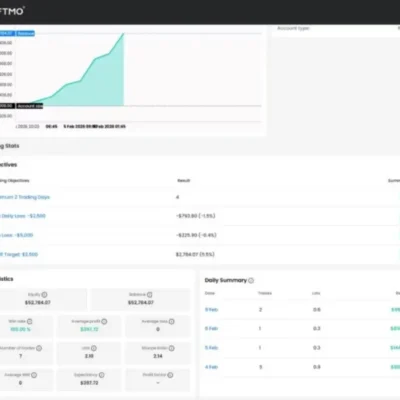
Task: Click the lots value 0.6 for 9 Feb
Action: 317,310
